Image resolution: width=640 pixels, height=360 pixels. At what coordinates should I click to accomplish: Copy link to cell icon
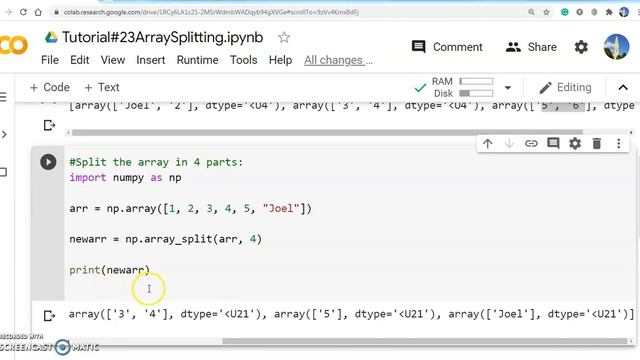coord(531,143)
